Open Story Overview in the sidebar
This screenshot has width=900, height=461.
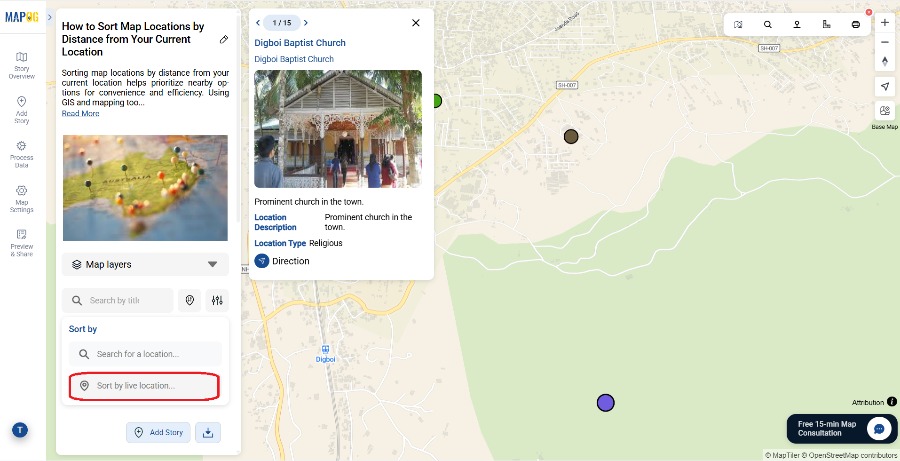[21, 65]
